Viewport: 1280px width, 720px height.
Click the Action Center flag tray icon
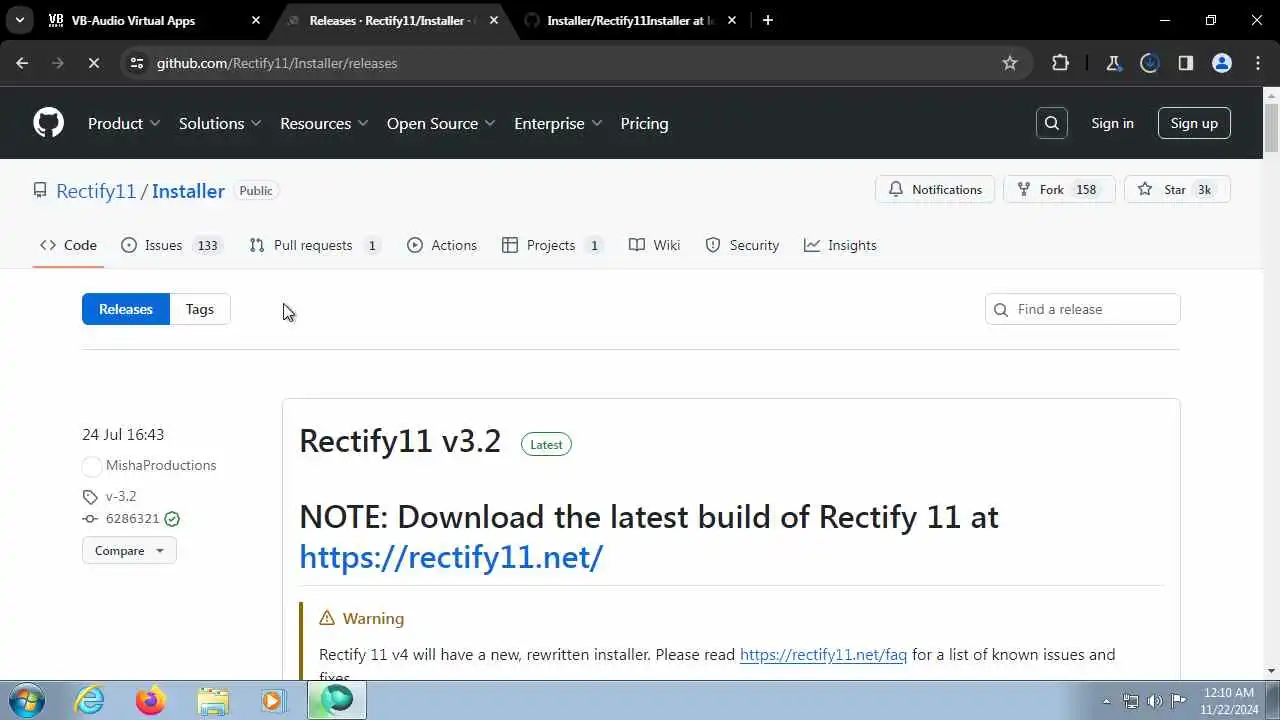point(1179,701)
